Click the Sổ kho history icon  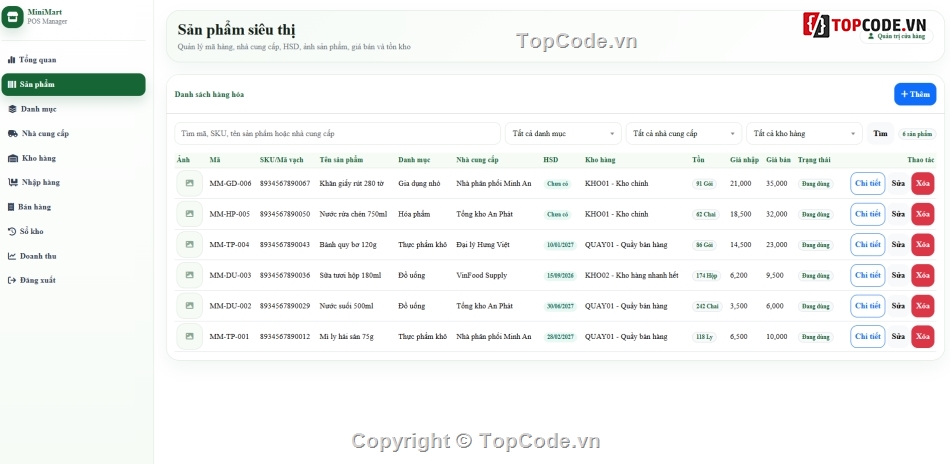click(12, 231)
